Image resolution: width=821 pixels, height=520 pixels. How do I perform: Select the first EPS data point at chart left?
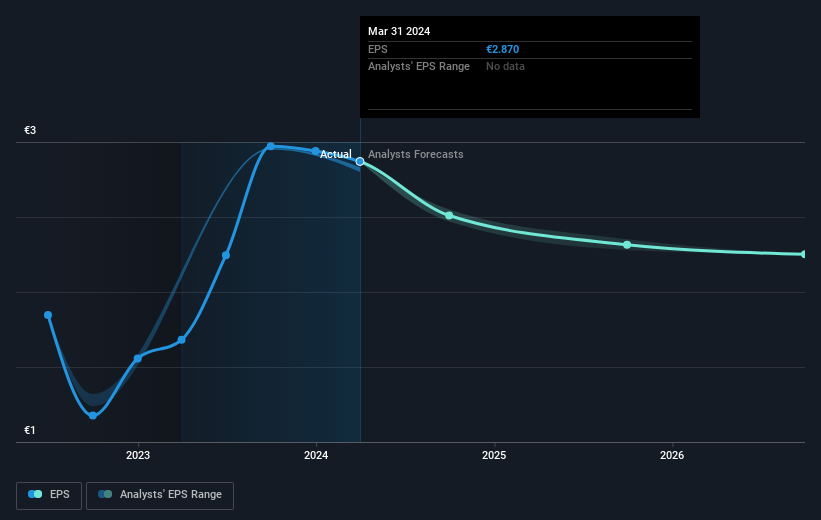coord(48,315)
